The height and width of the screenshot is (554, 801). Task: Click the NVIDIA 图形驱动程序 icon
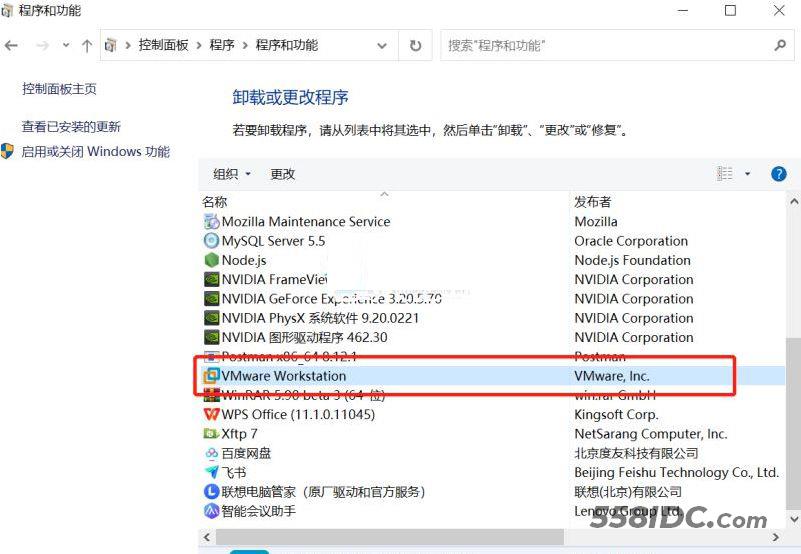211,337
